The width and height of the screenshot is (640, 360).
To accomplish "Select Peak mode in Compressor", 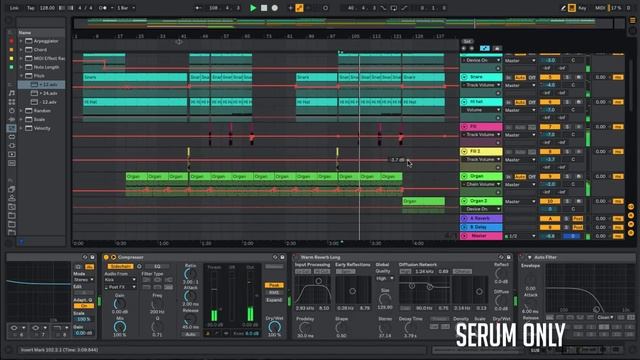I will [274, 285].
